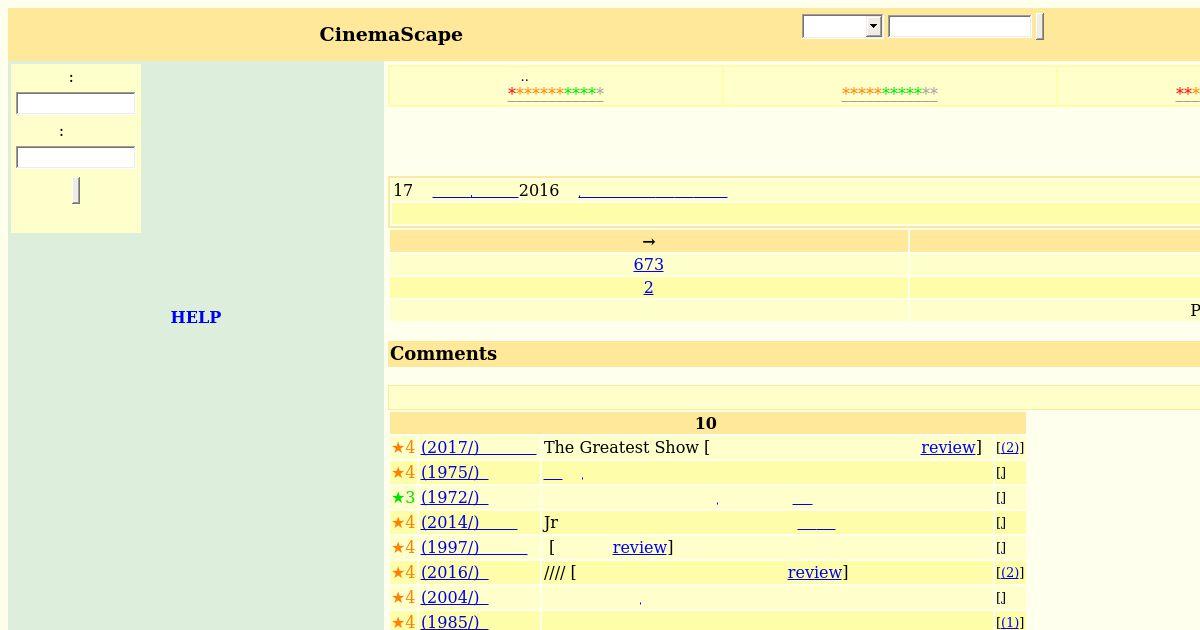Open the review link in the 1997 row
This screenshot has height=630, width=1200.
[x=639, y=547]
